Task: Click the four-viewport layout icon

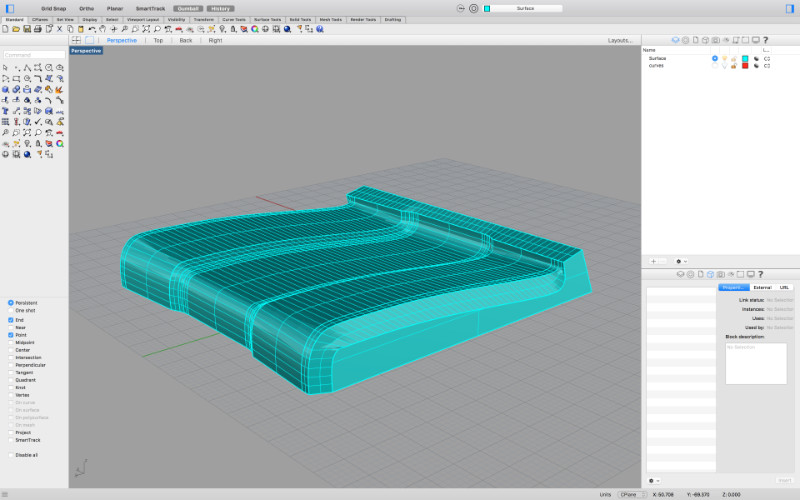Action: pyautogui.click(x=76, y=40)
